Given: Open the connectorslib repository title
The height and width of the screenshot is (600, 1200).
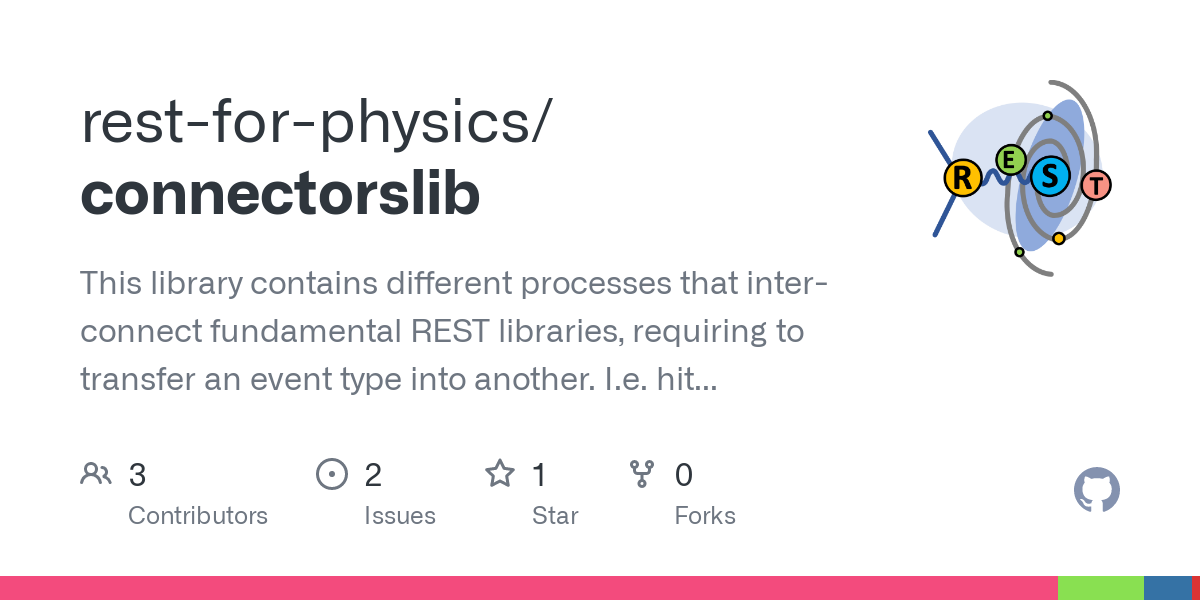Looking at the screenshot, I should pos(280,194).
